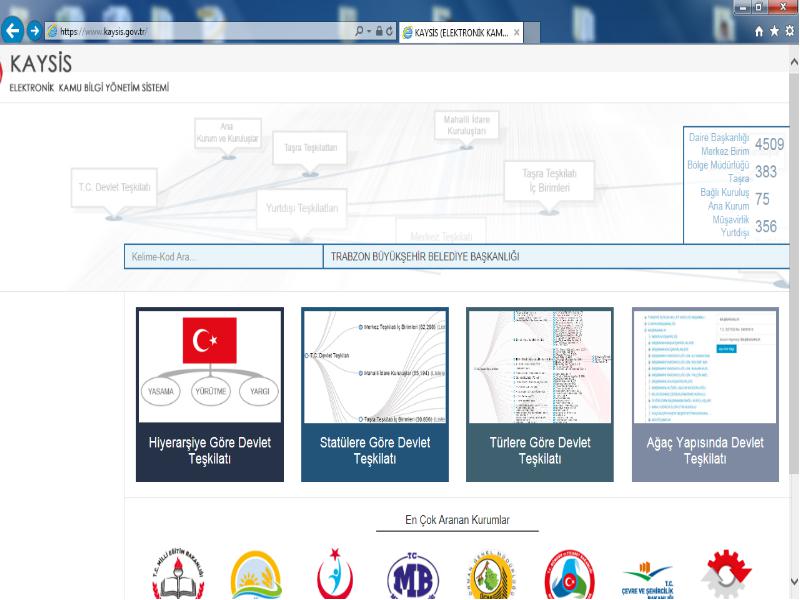This screenshot has height=600, width=800.
Task: Click the Bölge Müdürlüğü count 383
Action: point(766,171)
